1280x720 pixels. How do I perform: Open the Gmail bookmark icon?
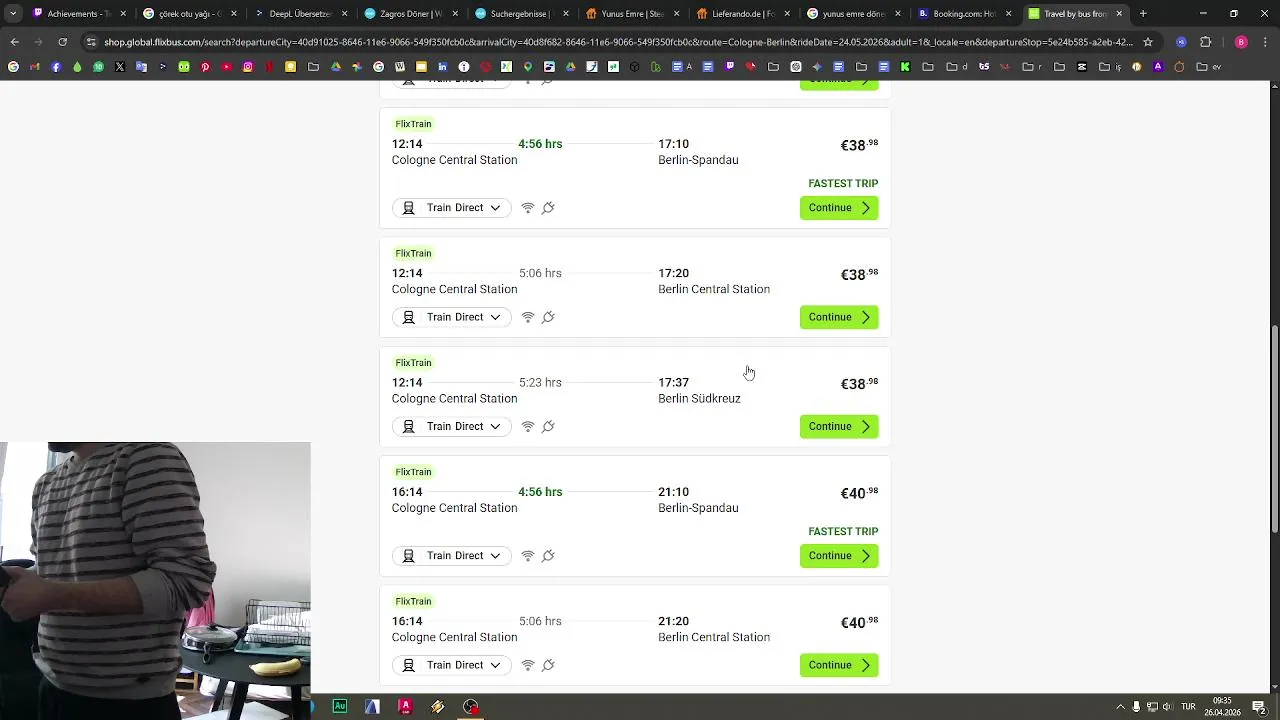(x=34, y=67)
